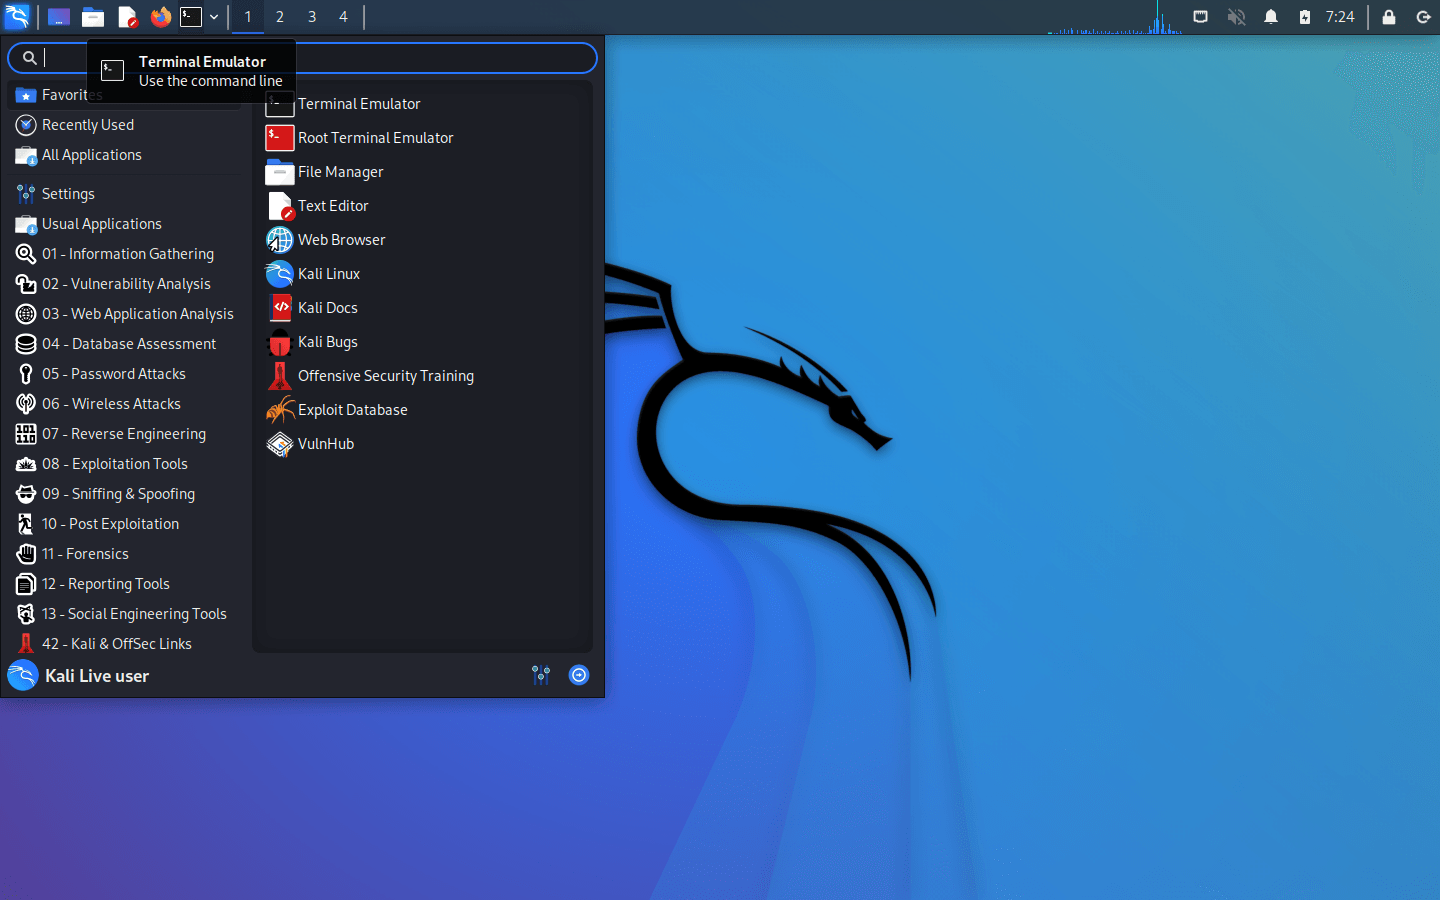1440x900 pixels.
Task: Click the 7:24 clock
Action: 1340,17
